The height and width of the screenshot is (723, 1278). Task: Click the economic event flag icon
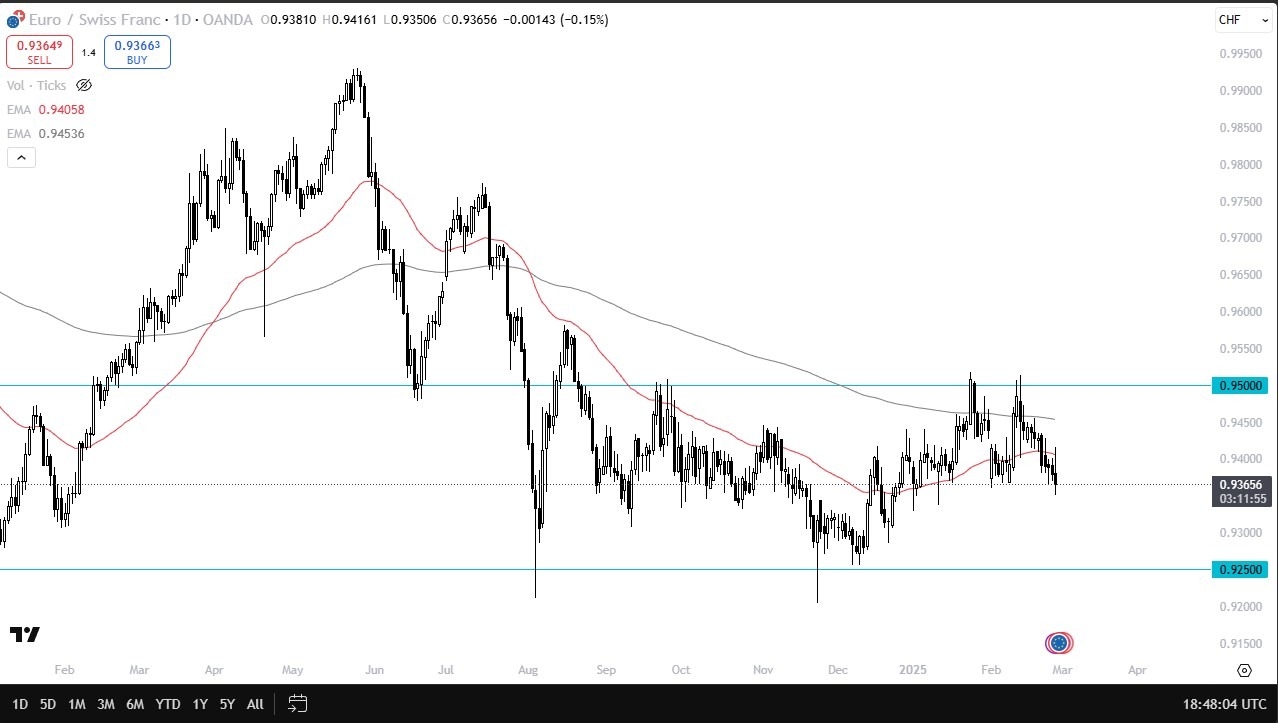pos(1059,643)
